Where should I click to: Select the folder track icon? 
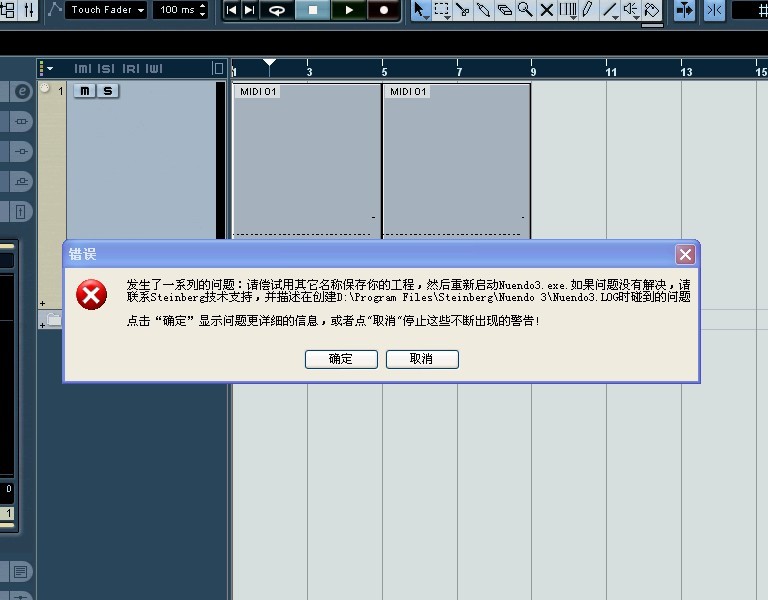pyautogui.click(x=54, y=320)
